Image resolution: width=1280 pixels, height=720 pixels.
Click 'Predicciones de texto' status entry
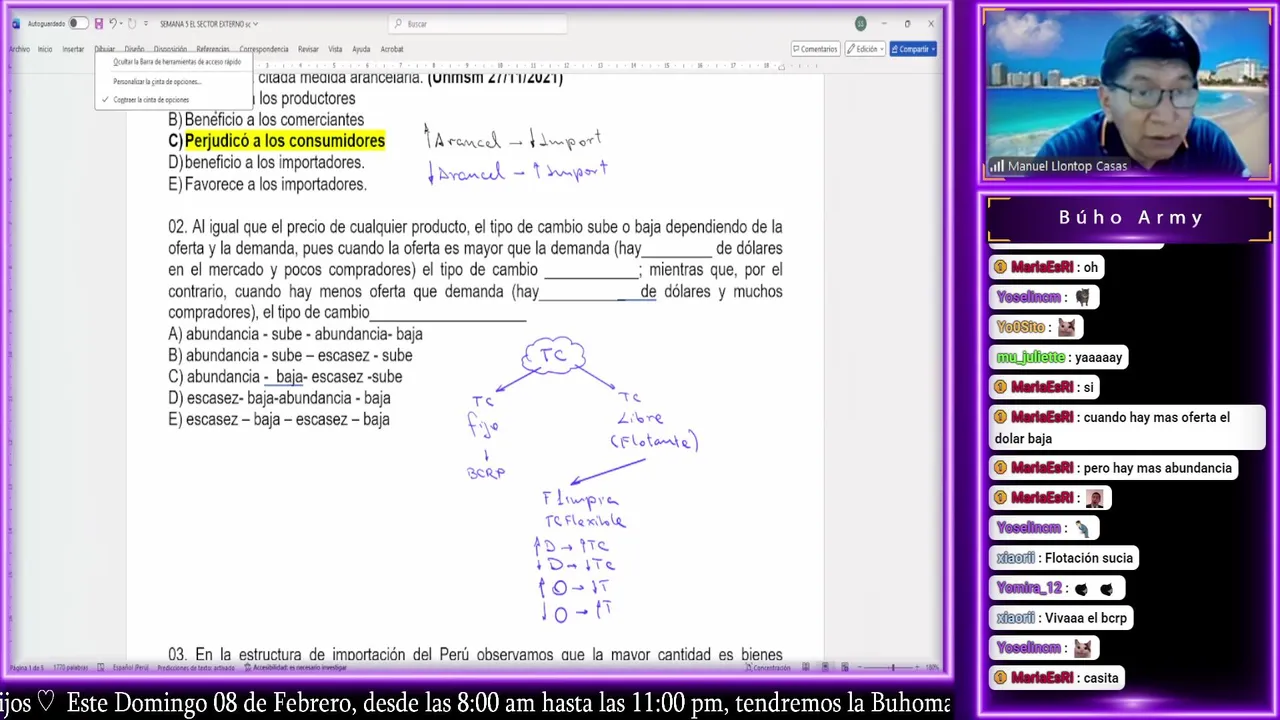(x=195, y=667)
